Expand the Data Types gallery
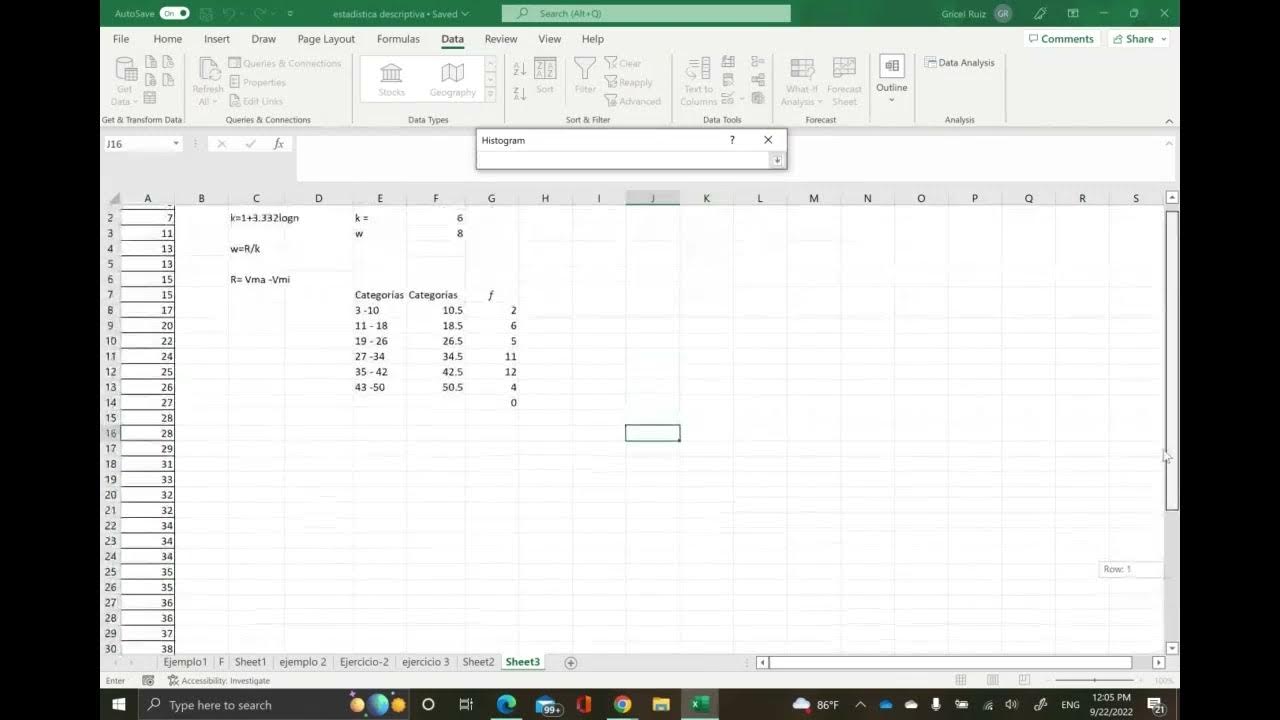1280x720 pixels. click(x=490, y=94)
